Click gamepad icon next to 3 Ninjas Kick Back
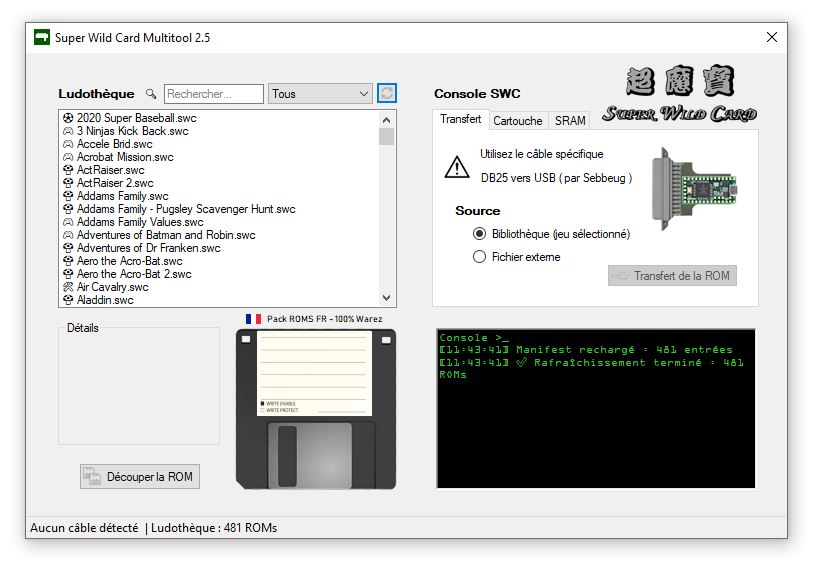Screen dimensions: 823x572 (68, 131)
